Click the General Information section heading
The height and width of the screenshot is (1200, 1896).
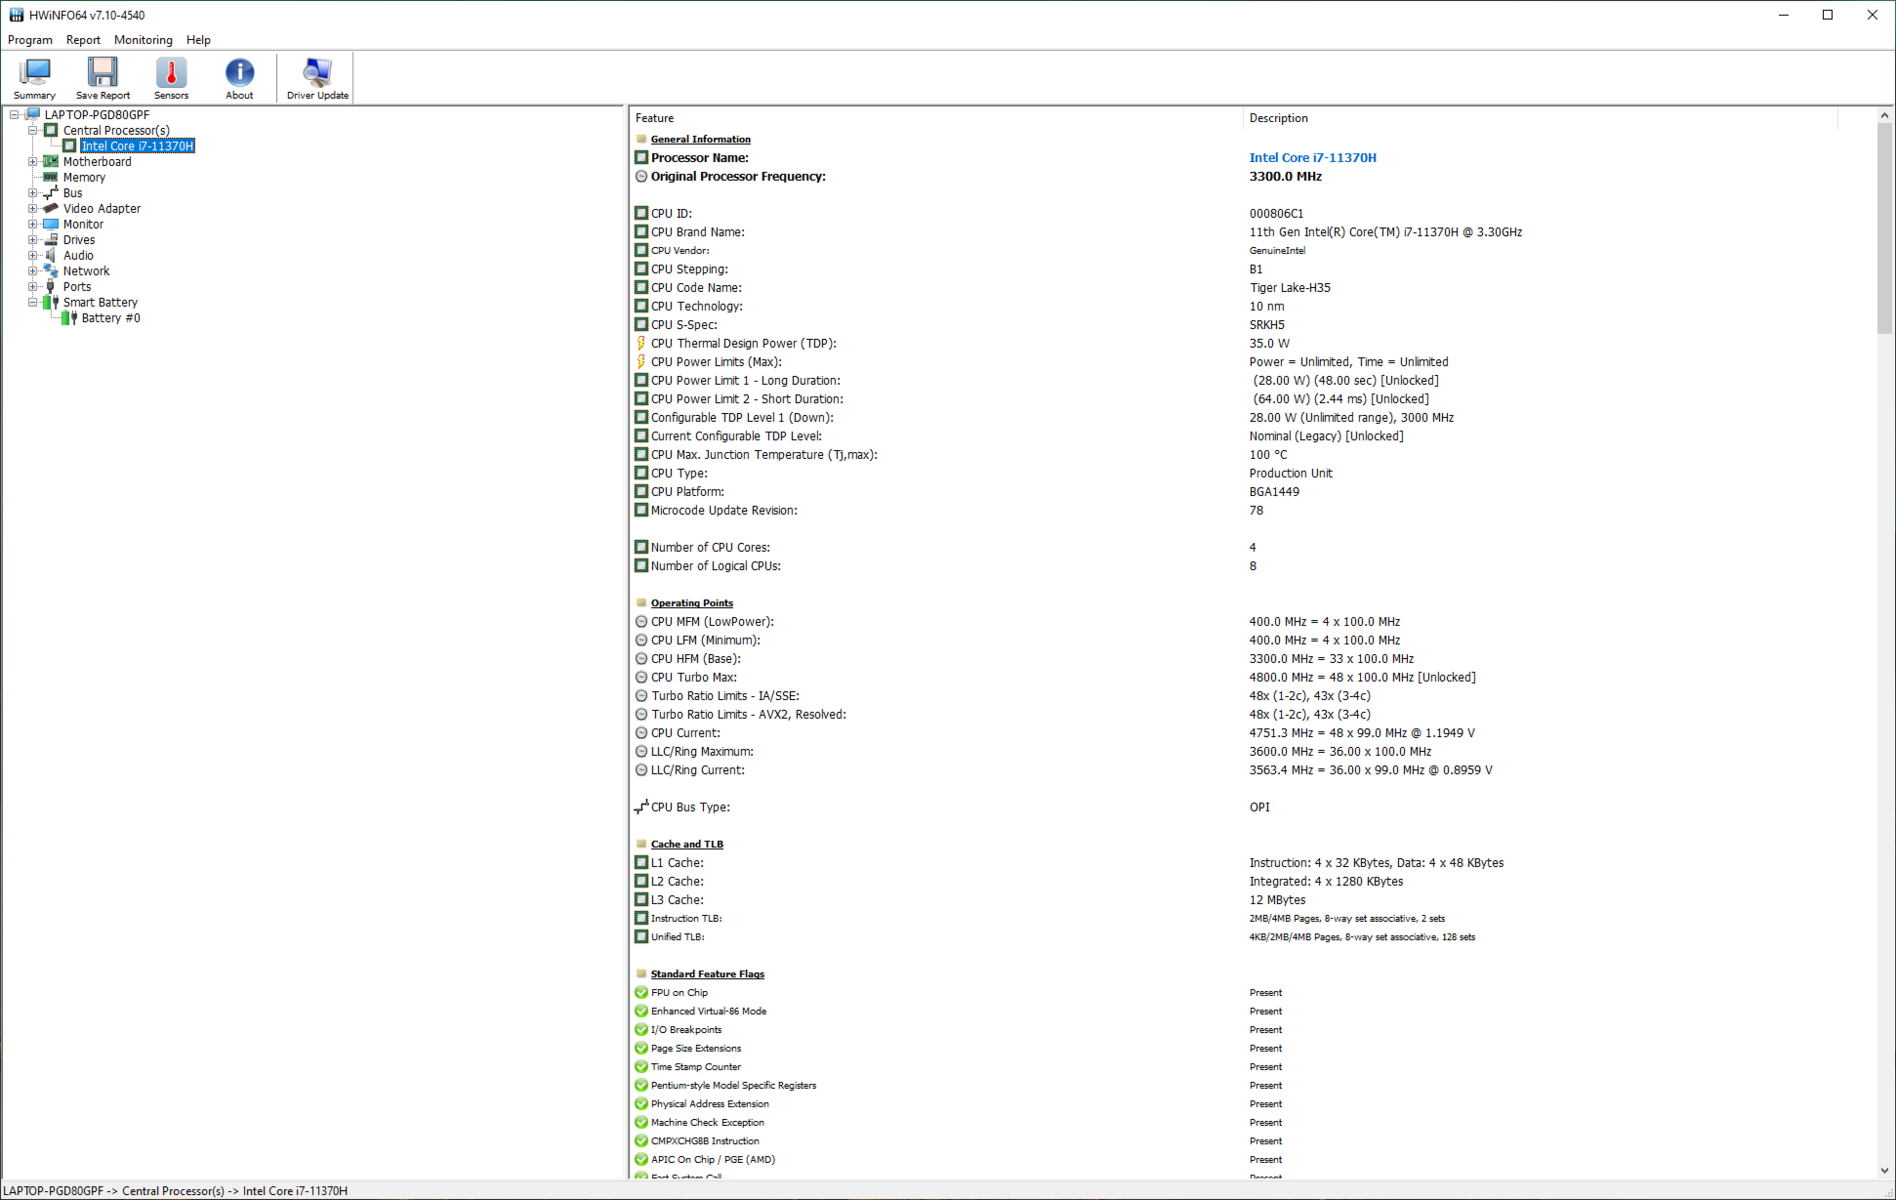[700, 139]
